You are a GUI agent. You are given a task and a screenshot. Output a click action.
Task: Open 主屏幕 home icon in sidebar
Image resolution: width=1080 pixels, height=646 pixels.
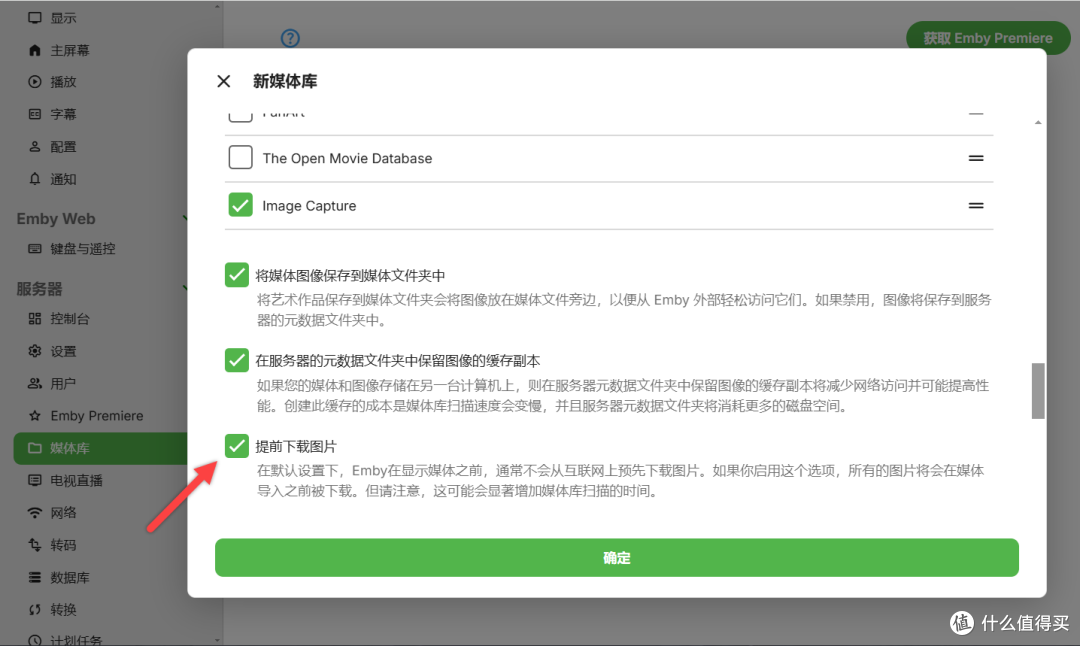coord(34,50)
